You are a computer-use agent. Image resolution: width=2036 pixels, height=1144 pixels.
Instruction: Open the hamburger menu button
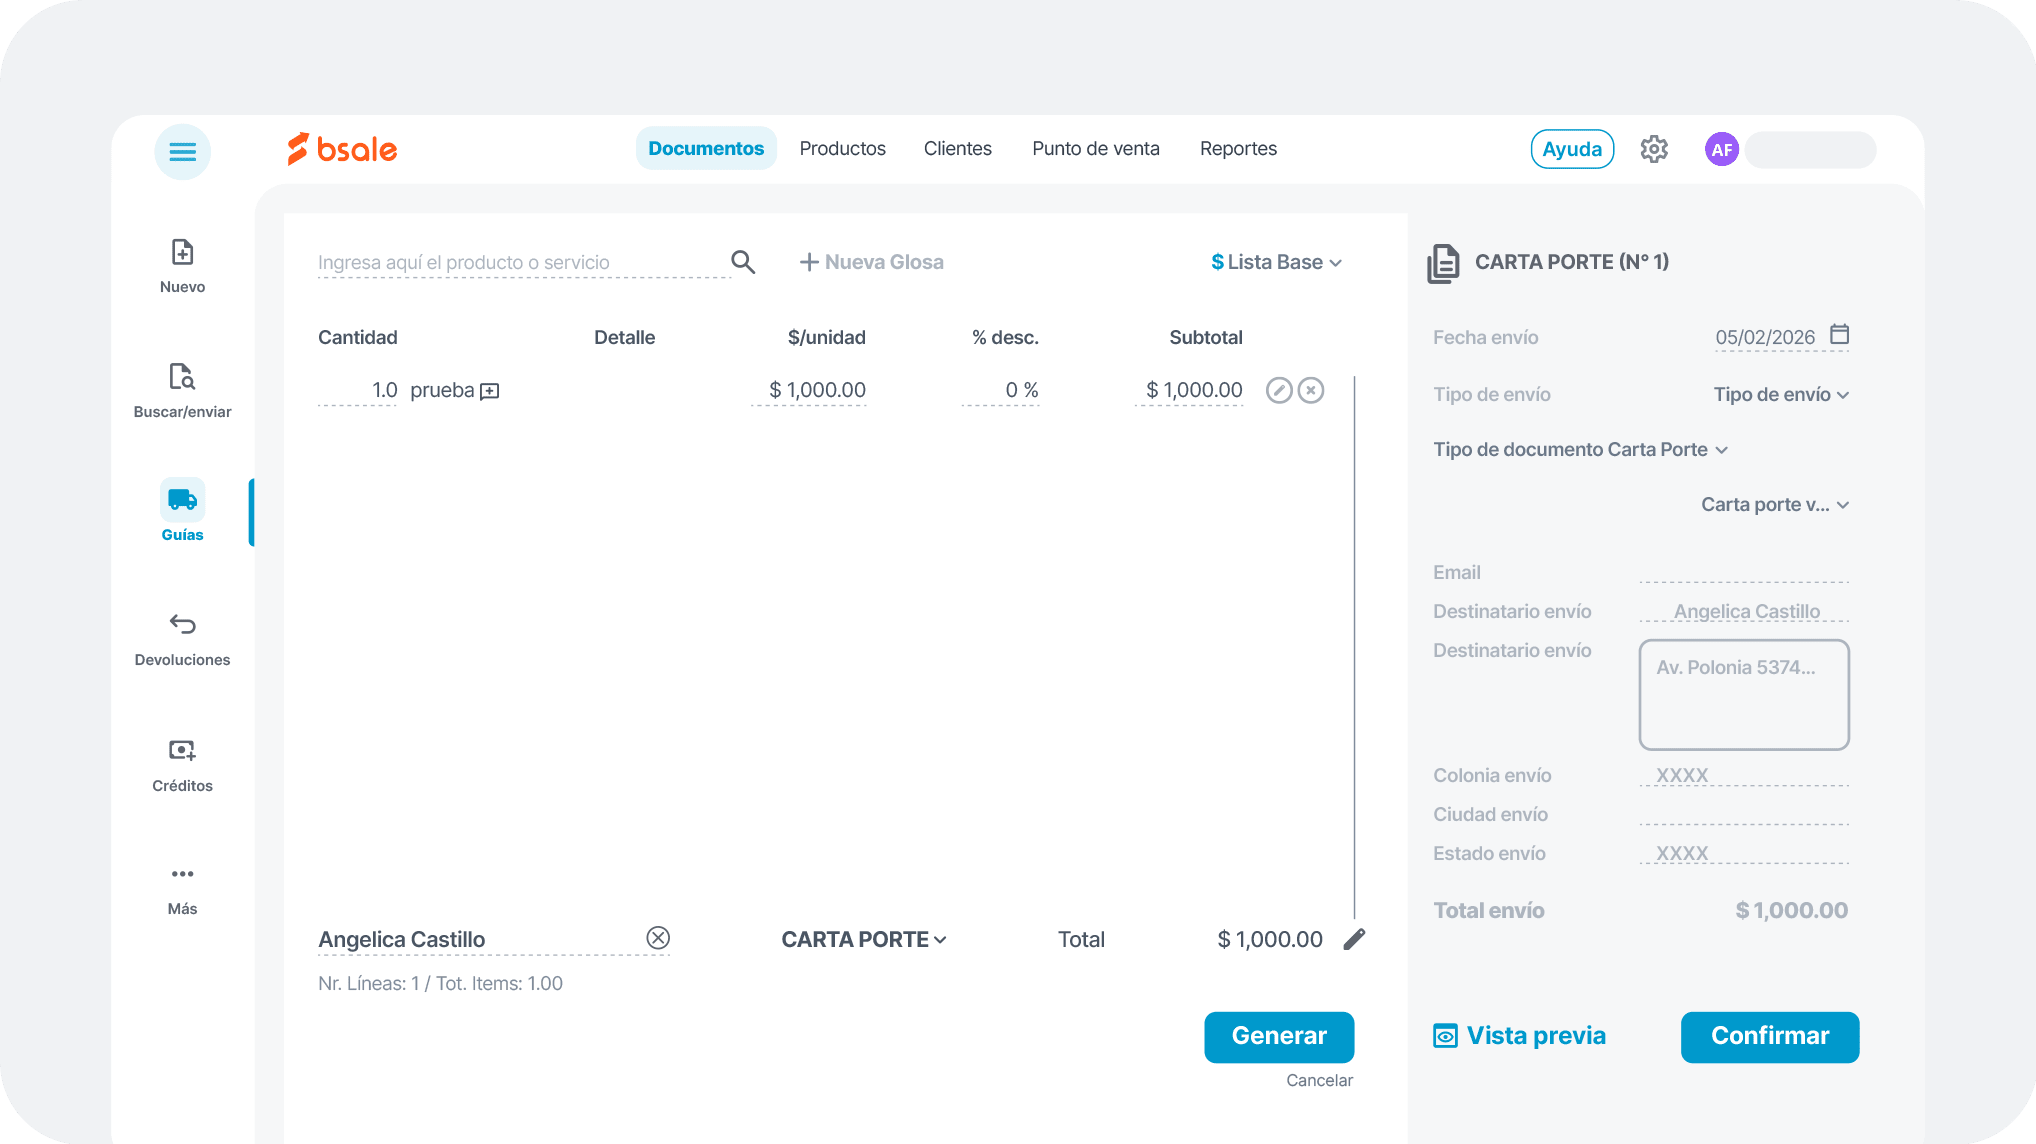(x=182, y=152)
